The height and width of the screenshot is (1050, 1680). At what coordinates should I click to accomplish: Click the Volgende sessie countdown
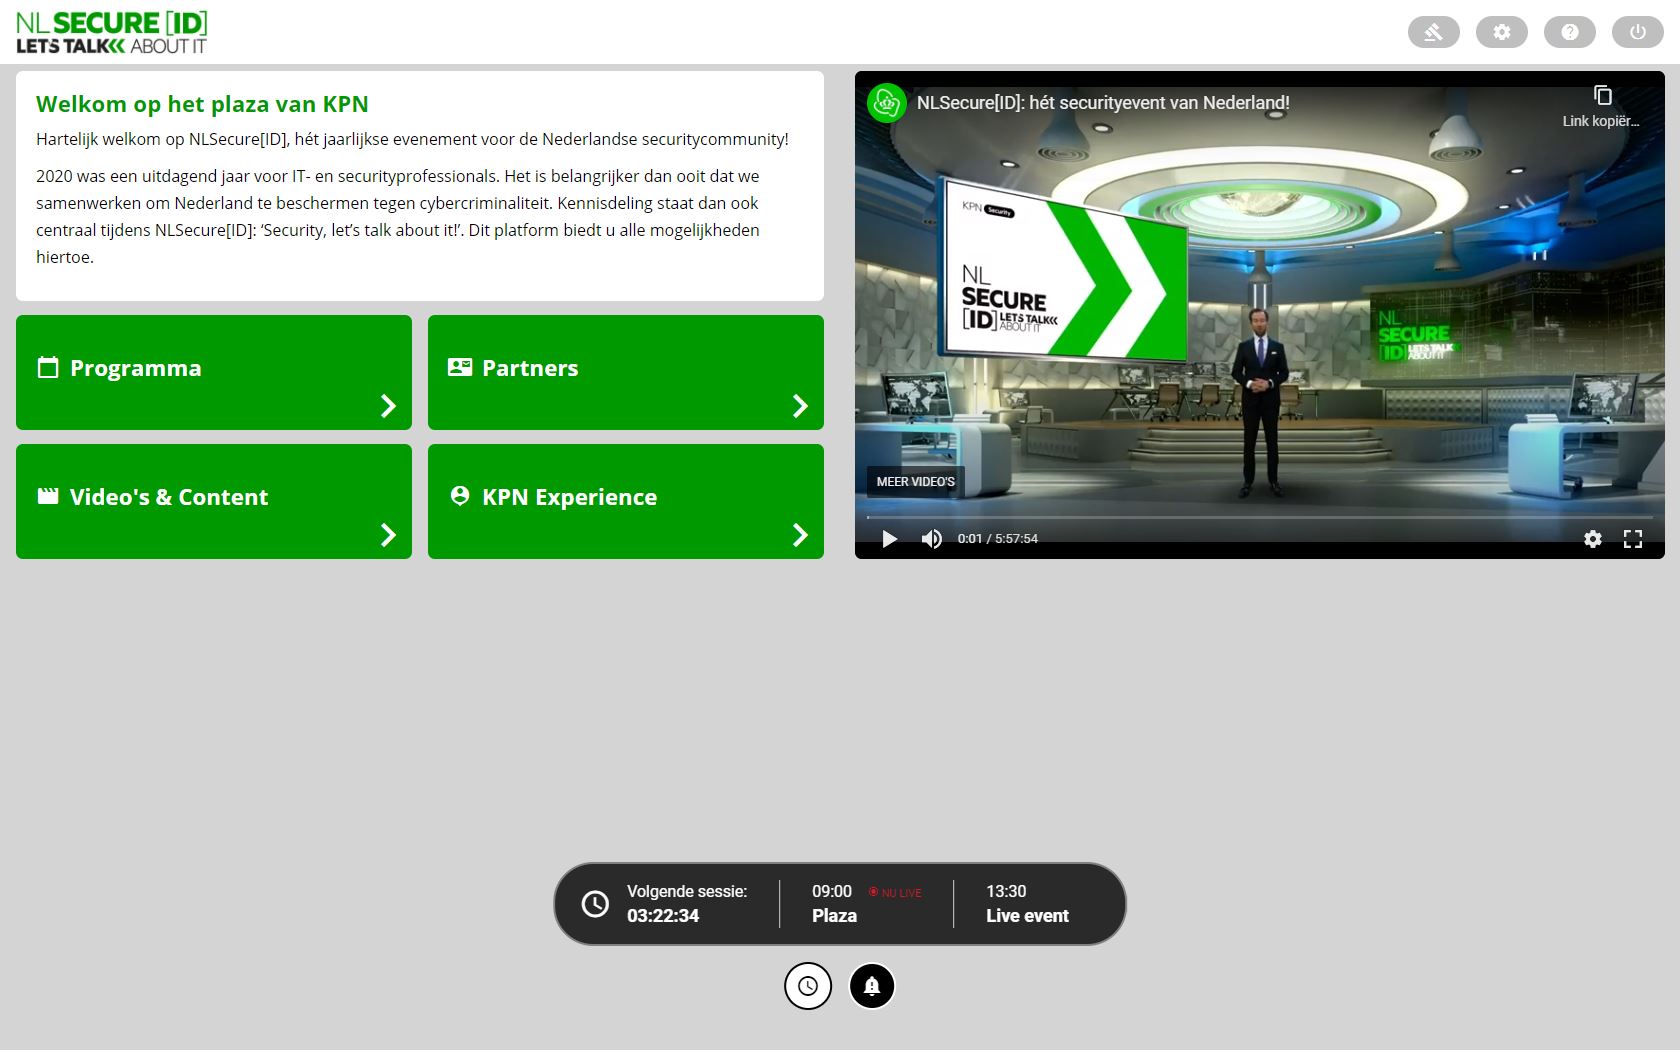pos(687,904)
